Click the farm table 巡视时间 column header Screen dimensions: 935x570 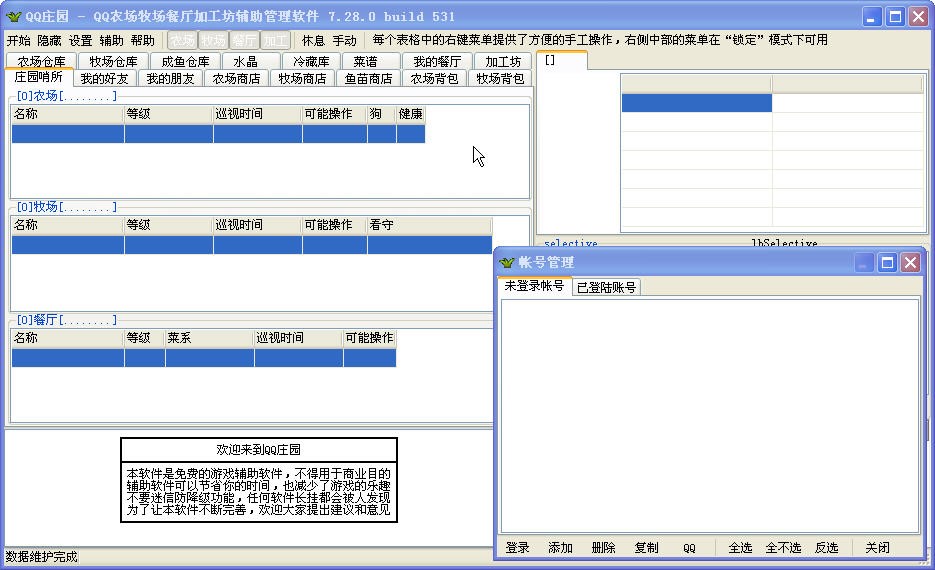(258, 114)
